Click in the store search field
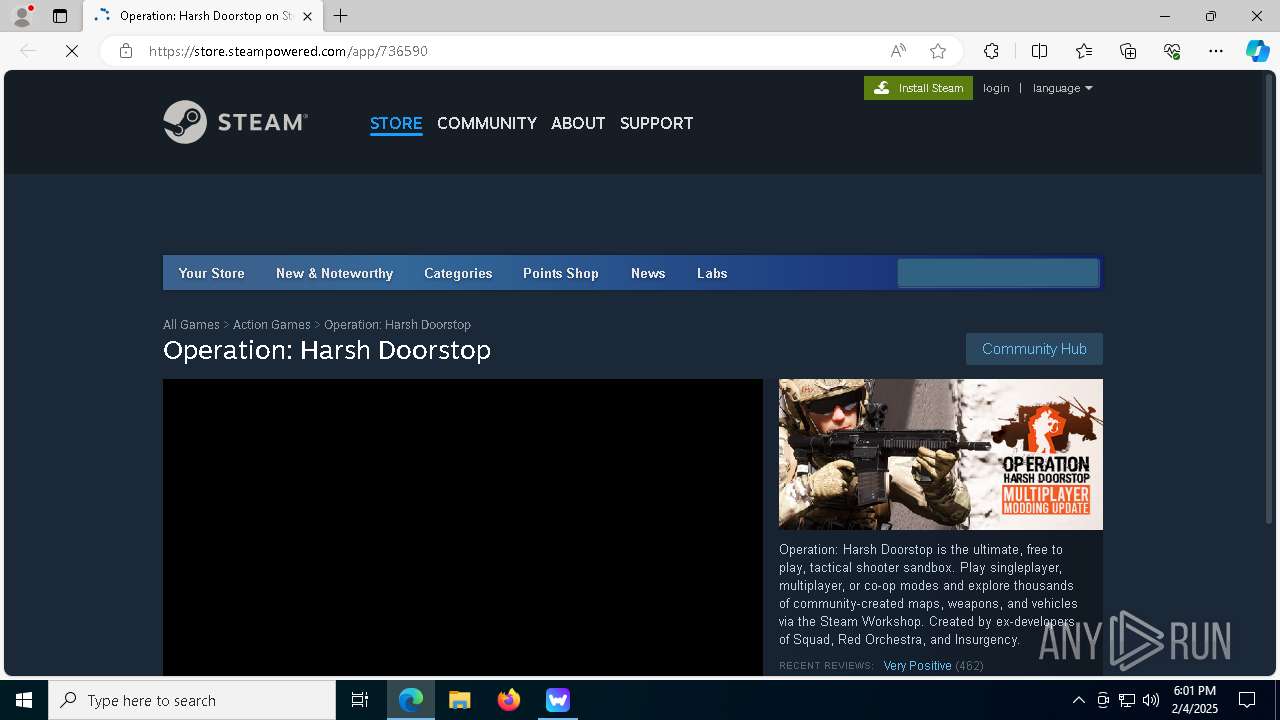This screenshot has height=720, width=1280. (x=997, y=273)
